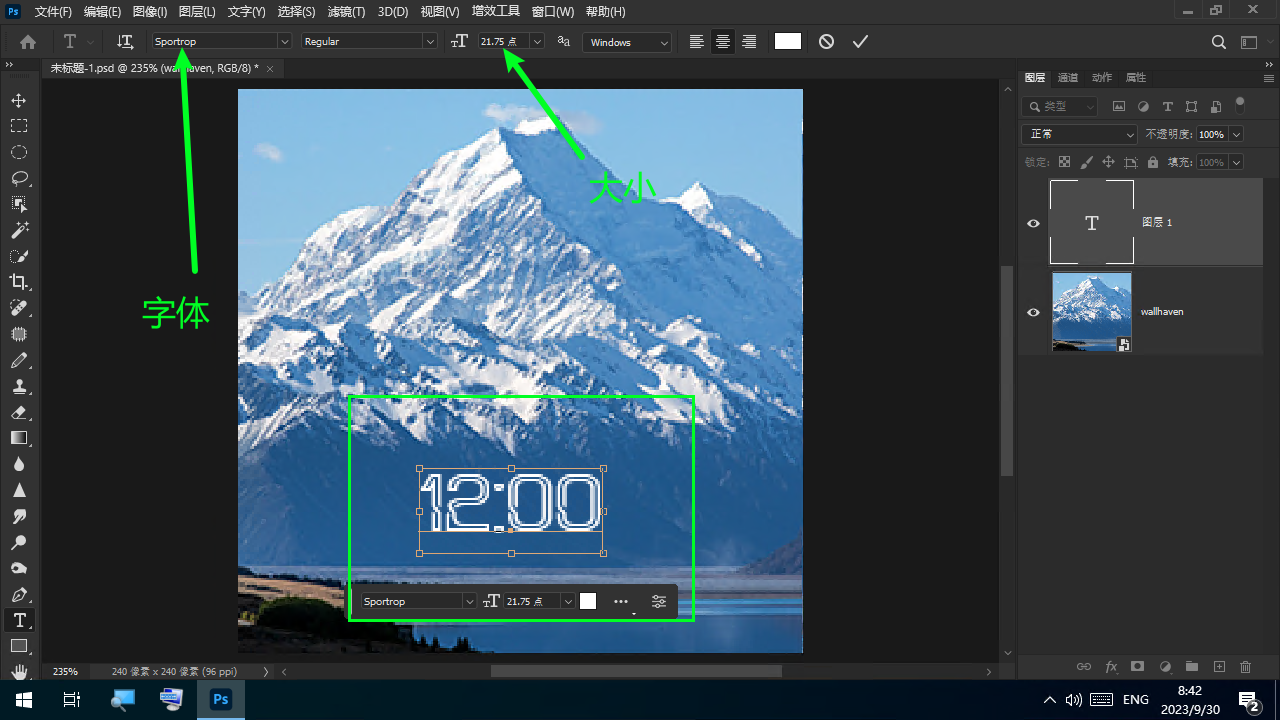Open the Sportrop font family dropdown
This screenshot has height=720, width=1280.
(284, 42)
